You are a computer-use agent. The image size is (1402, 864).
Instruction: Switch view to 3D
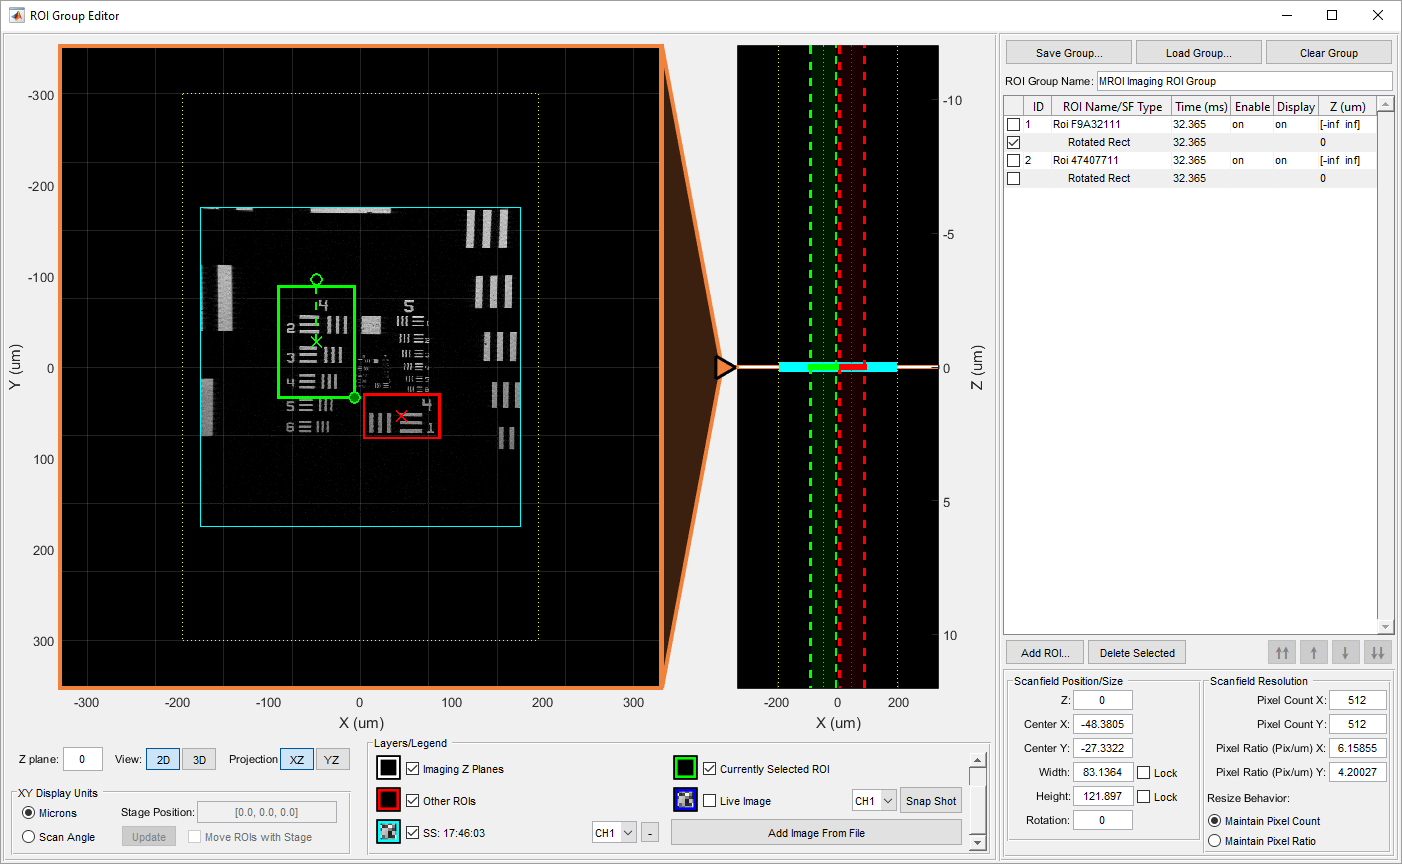coord(199,760)
